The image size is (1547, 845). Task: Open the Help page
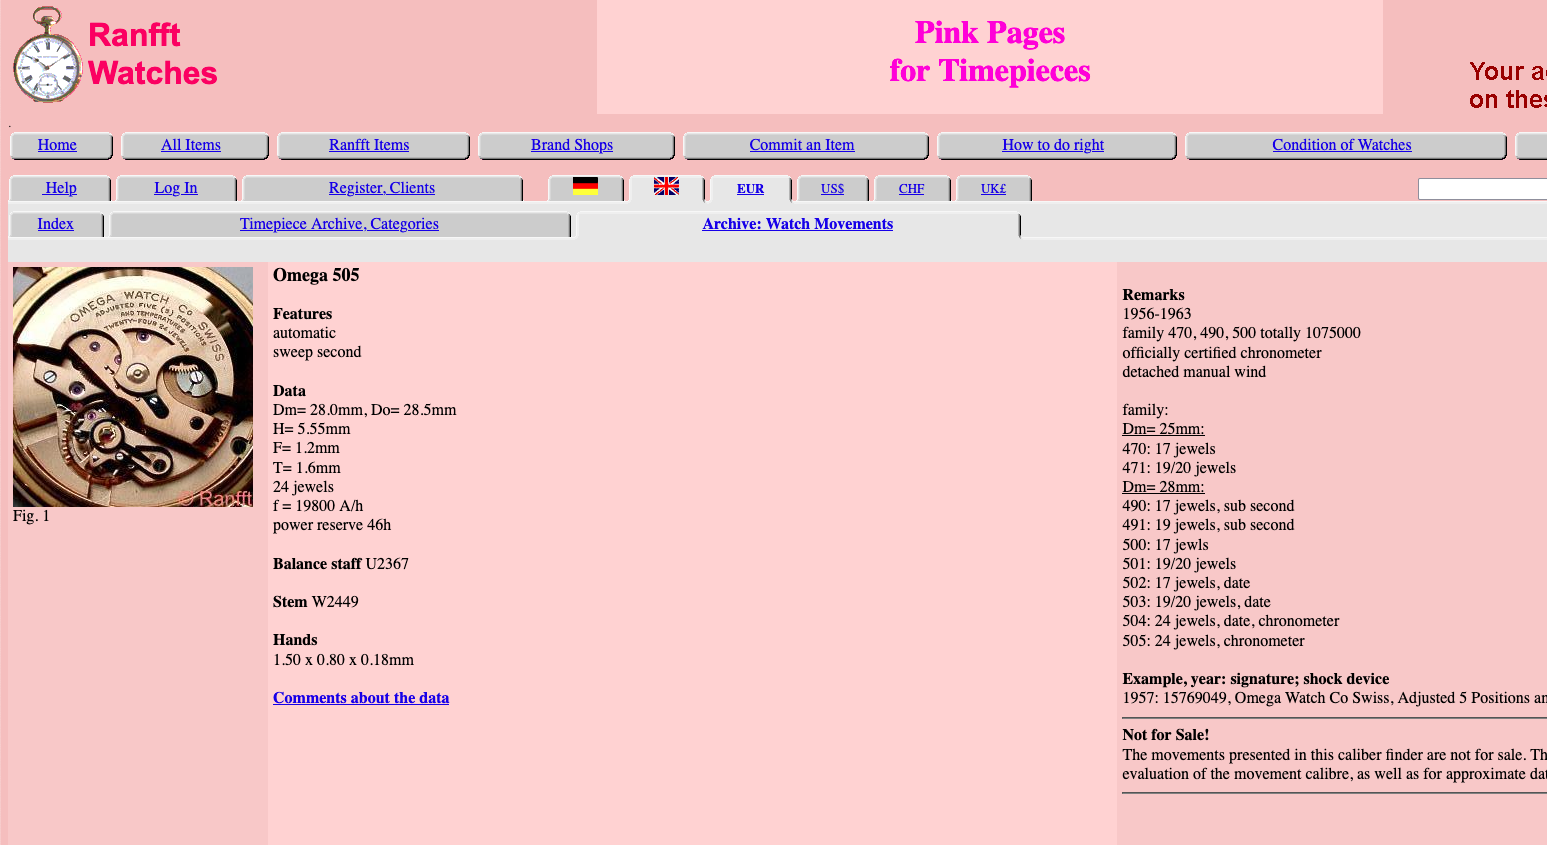[x=60, y=188]
